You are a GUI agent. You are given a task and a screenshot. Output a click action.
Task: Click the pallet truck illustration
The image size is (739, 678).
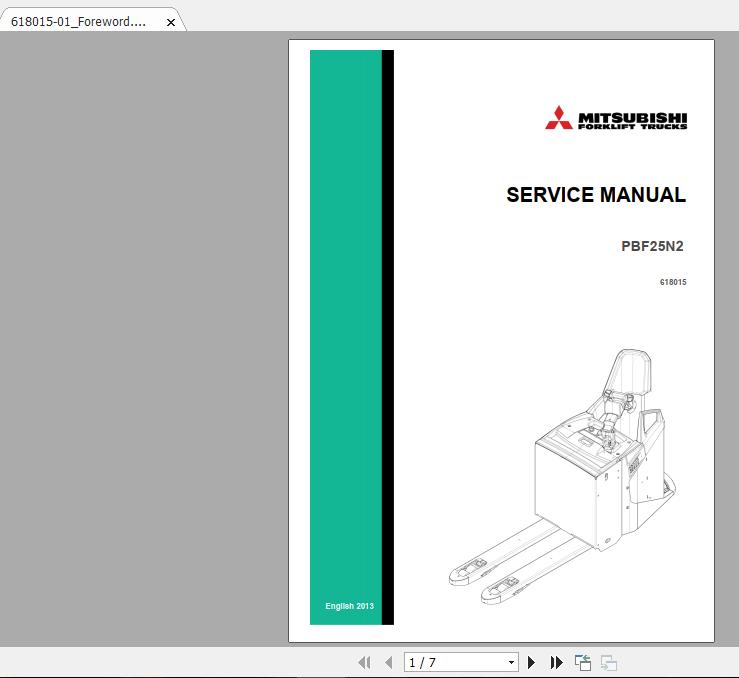point(563,476)
